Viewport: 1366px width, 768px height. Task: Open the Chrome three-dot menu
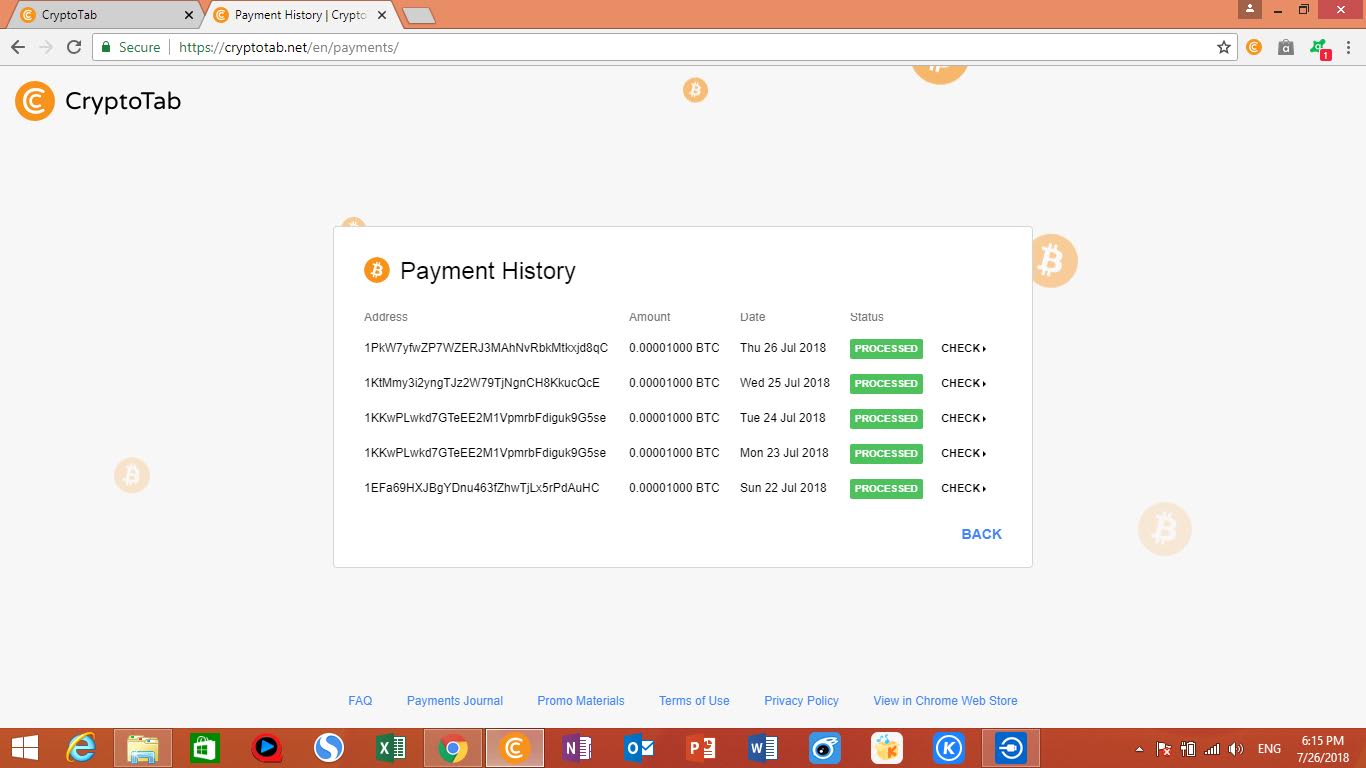point(1347,47)
